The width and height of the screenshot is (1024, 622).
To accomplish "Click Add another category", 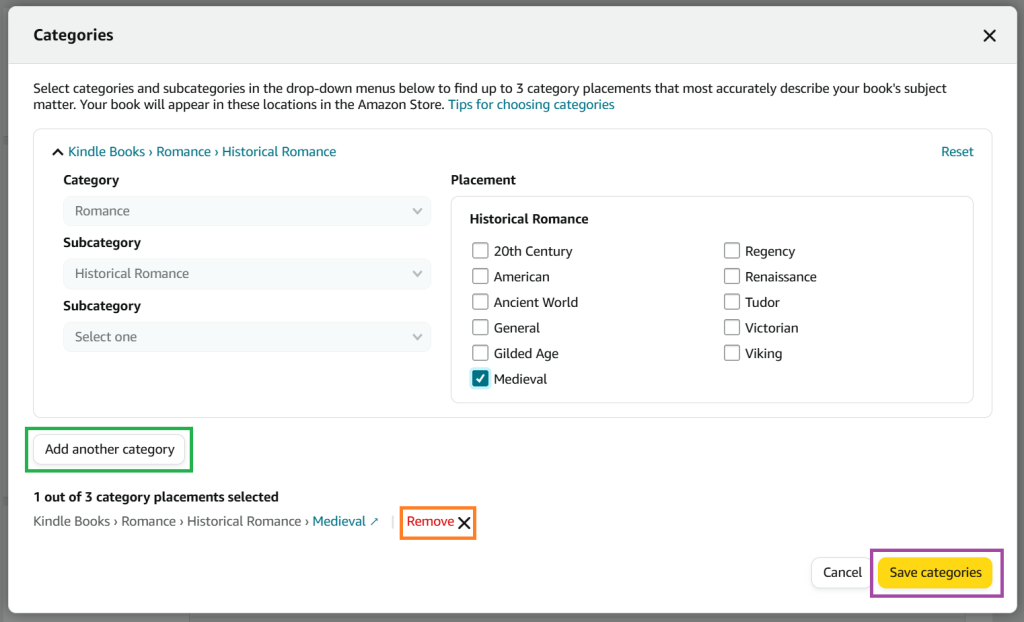I will tap(109, 449).
